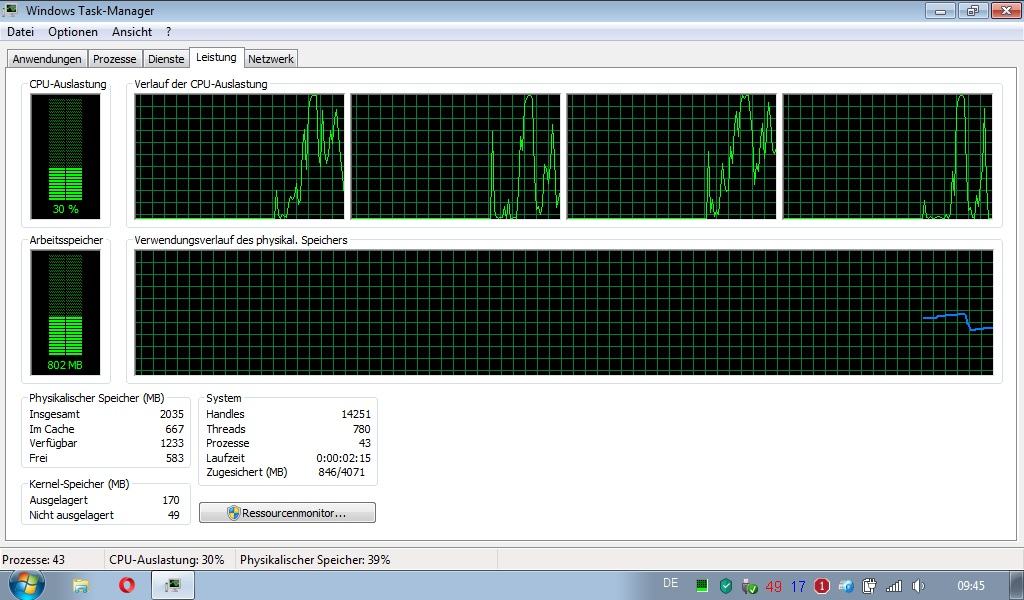Screen dimensions: 1024x600
Task: Click the first CPU core history graph
Action: click(239, 156)
